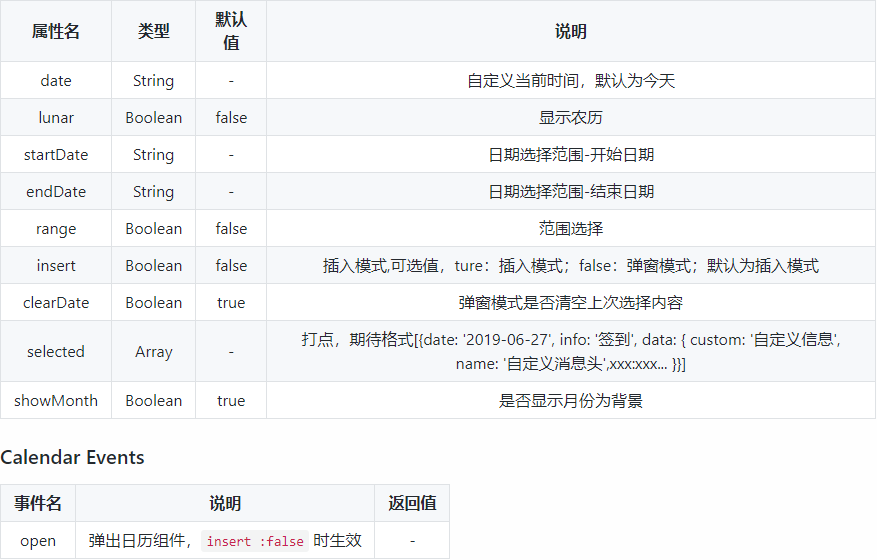Click the 'insert' property name cell
The height and width of the screenshot is (560, 877).
click(56, 265)
